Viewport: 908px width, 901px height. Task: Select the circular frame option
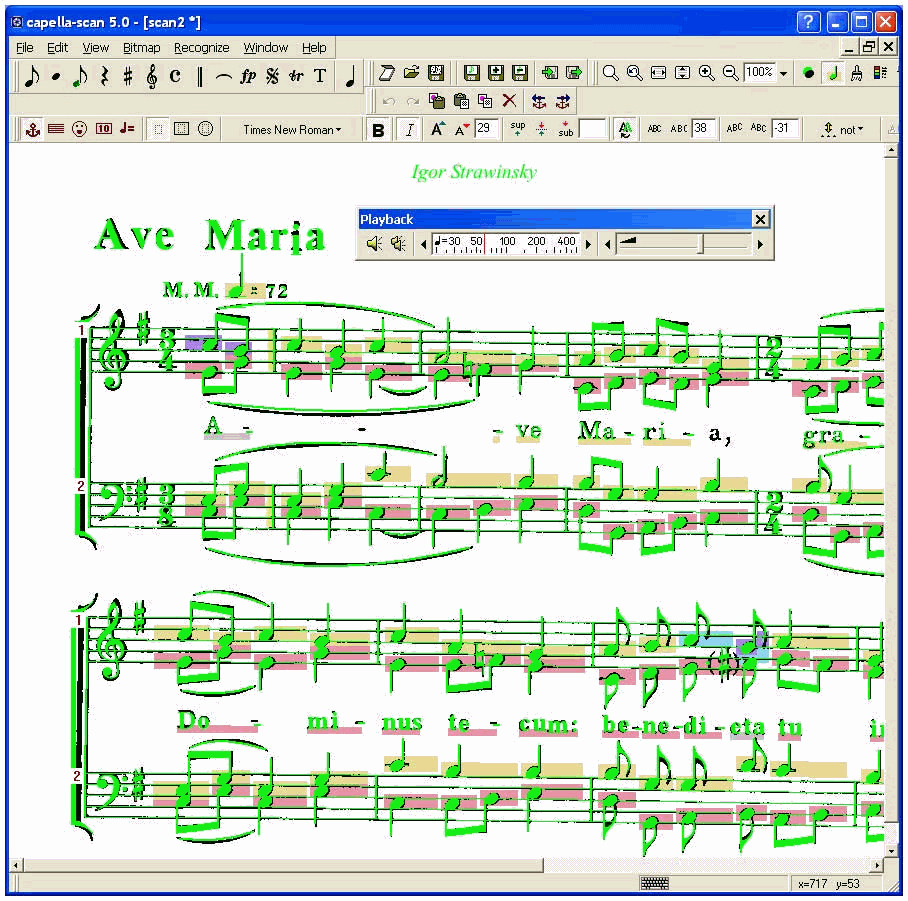pyautogui.click(x=206, y=129)
